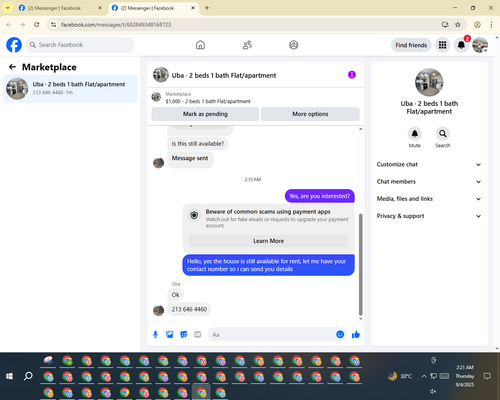The height and width of the screenshot is (400, 500).
Task: Click the Facebook logo
Action: [14, 45]
